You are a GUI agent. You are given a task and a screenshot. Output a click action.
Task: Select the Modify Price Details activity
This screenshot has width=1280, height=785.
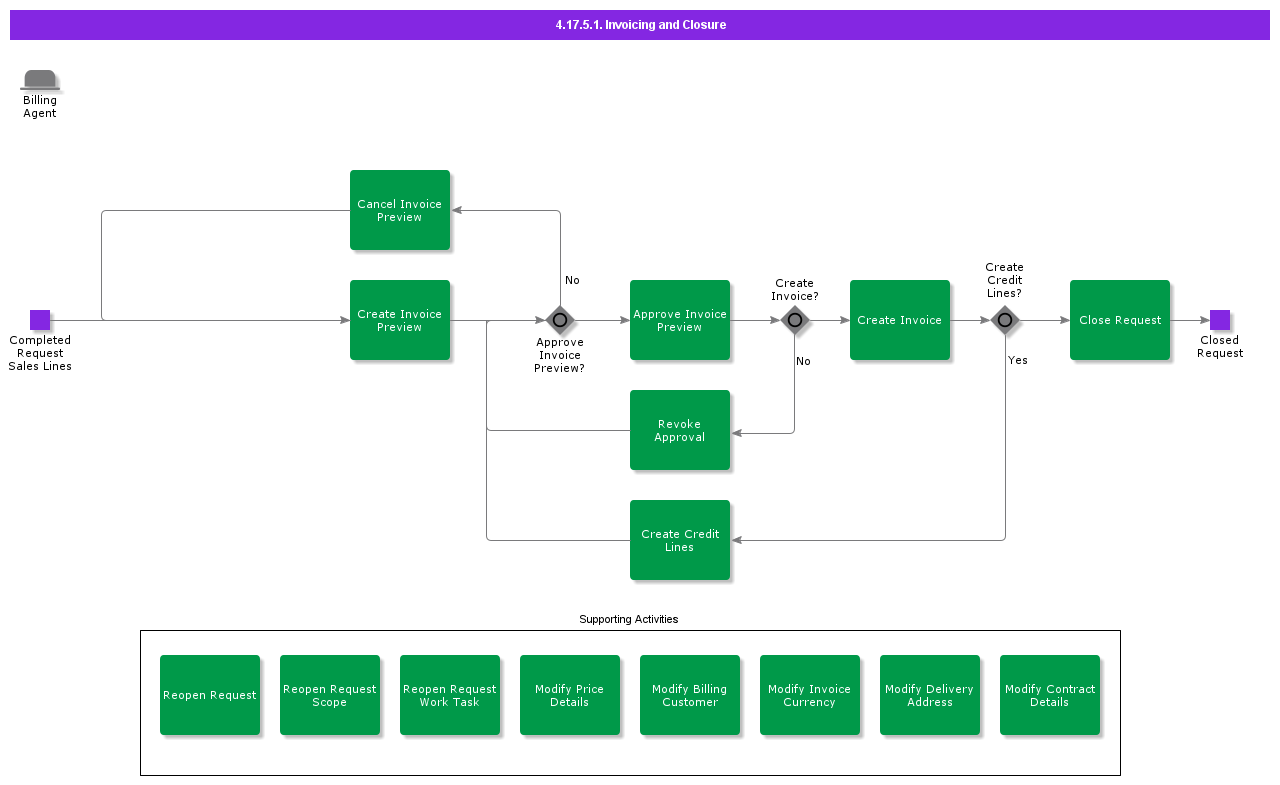pos(570,695)
